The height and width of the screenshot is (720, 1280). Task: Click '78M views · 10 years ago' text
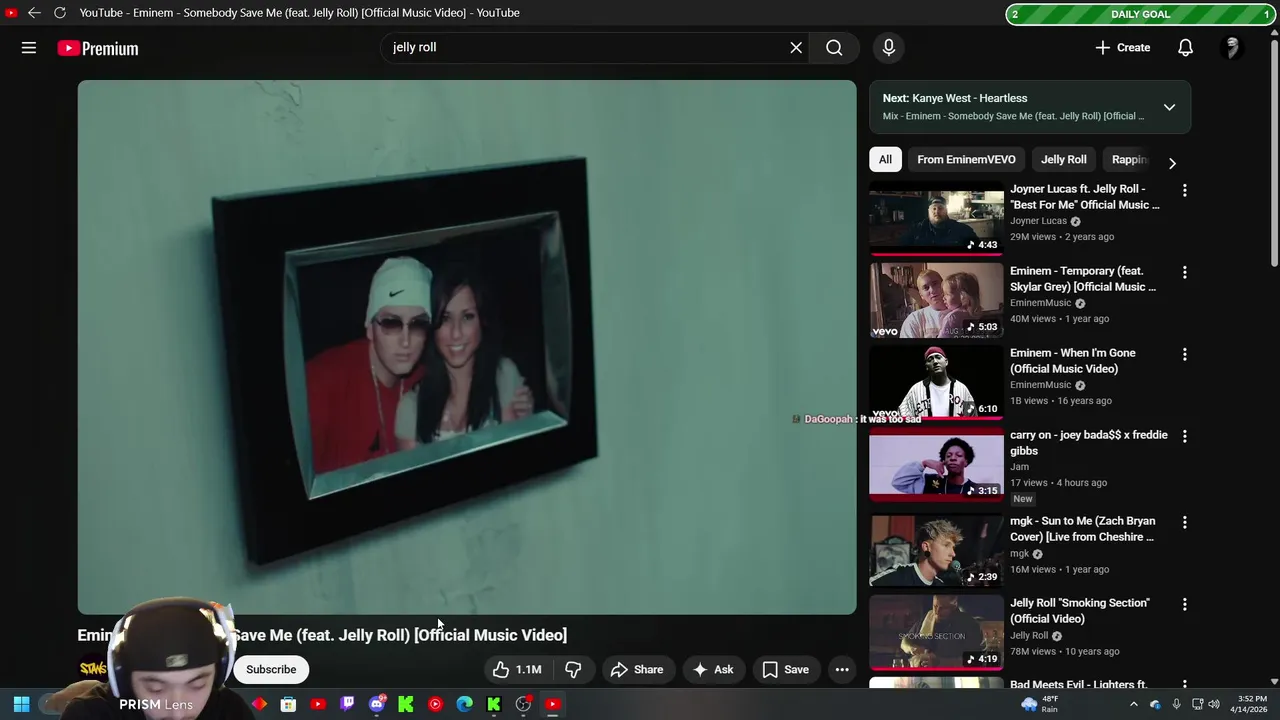tap(1064, 652)
